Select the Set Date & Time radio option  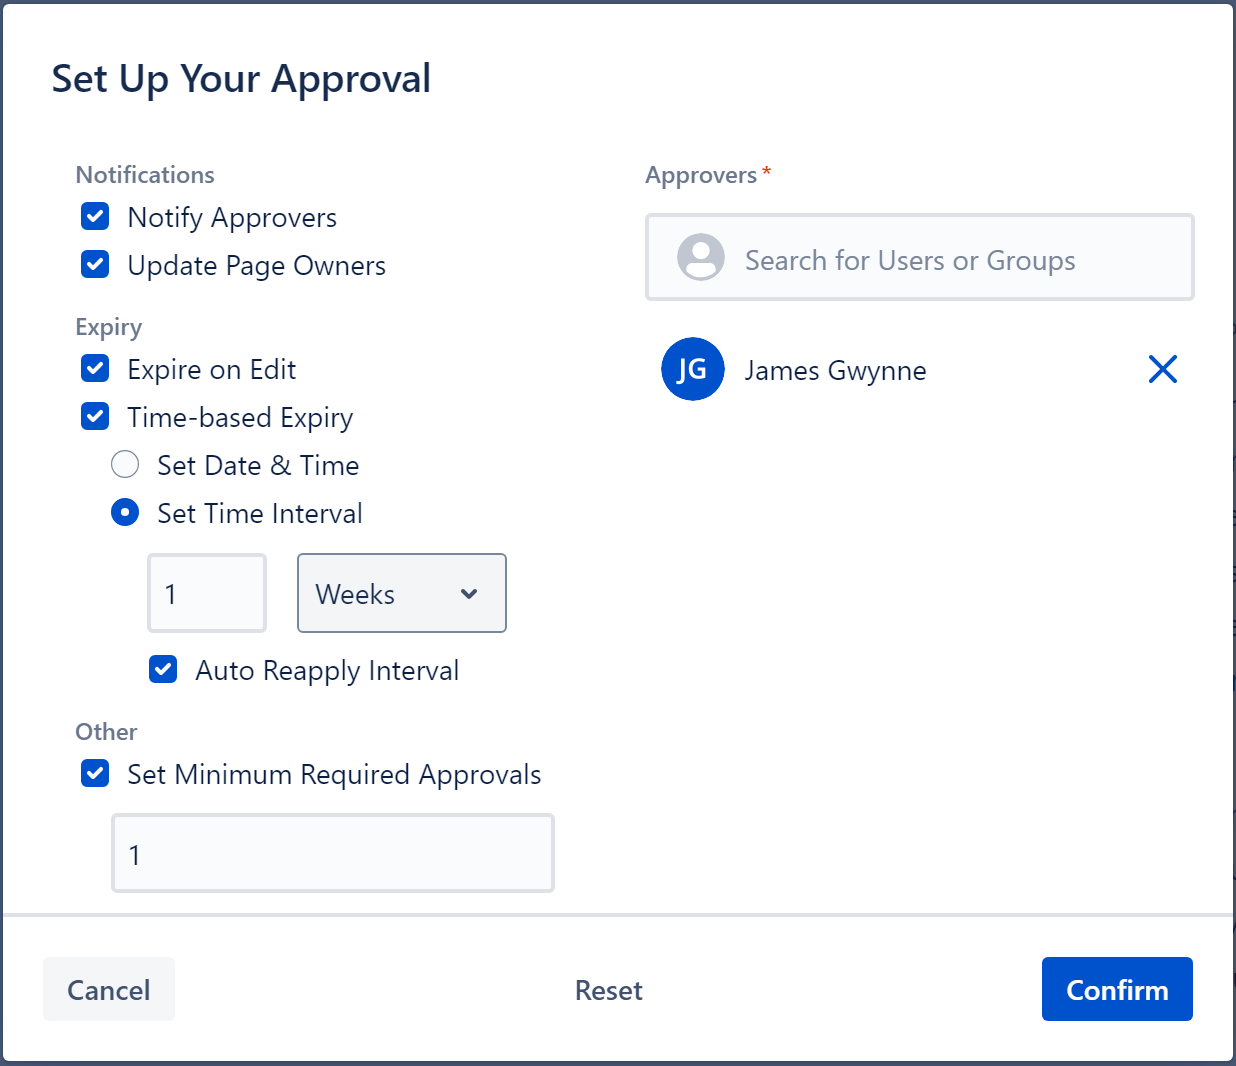coord(125,465)
